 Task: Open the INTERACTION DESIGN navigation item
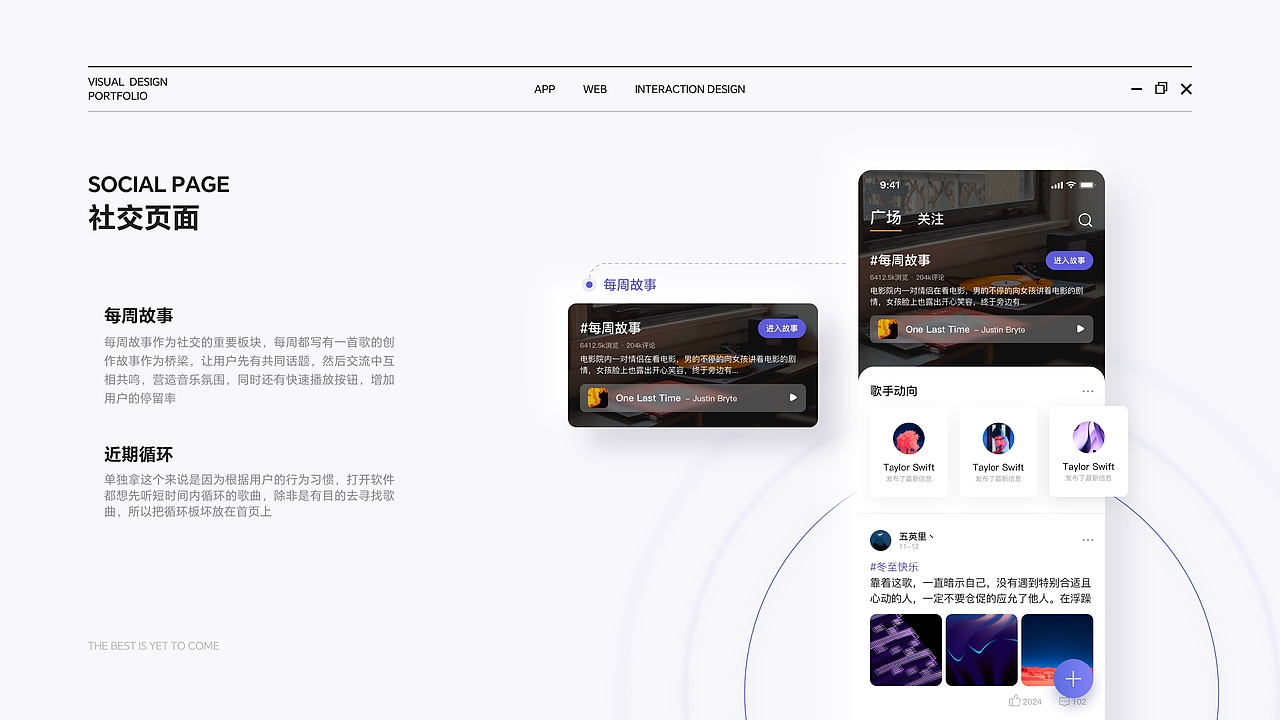click(690, 89)
